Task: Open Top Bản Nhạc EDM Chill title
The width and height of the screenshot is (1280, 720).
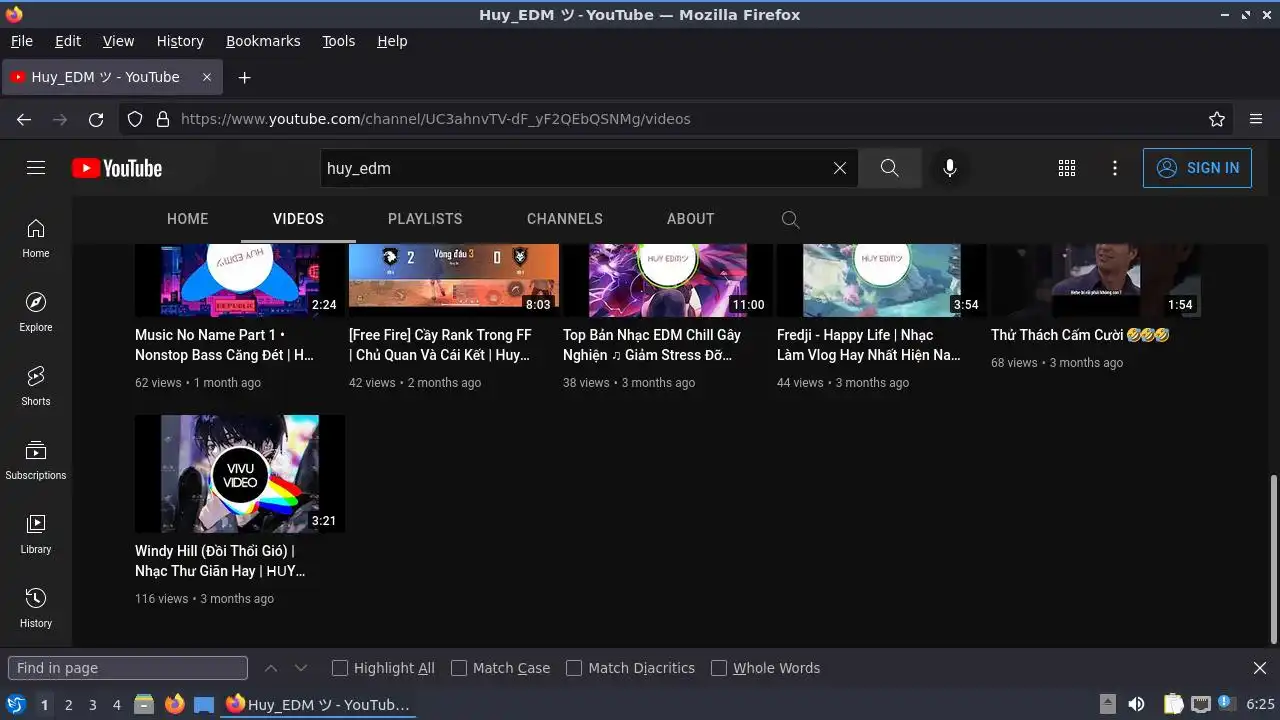Action: (652, 345)
